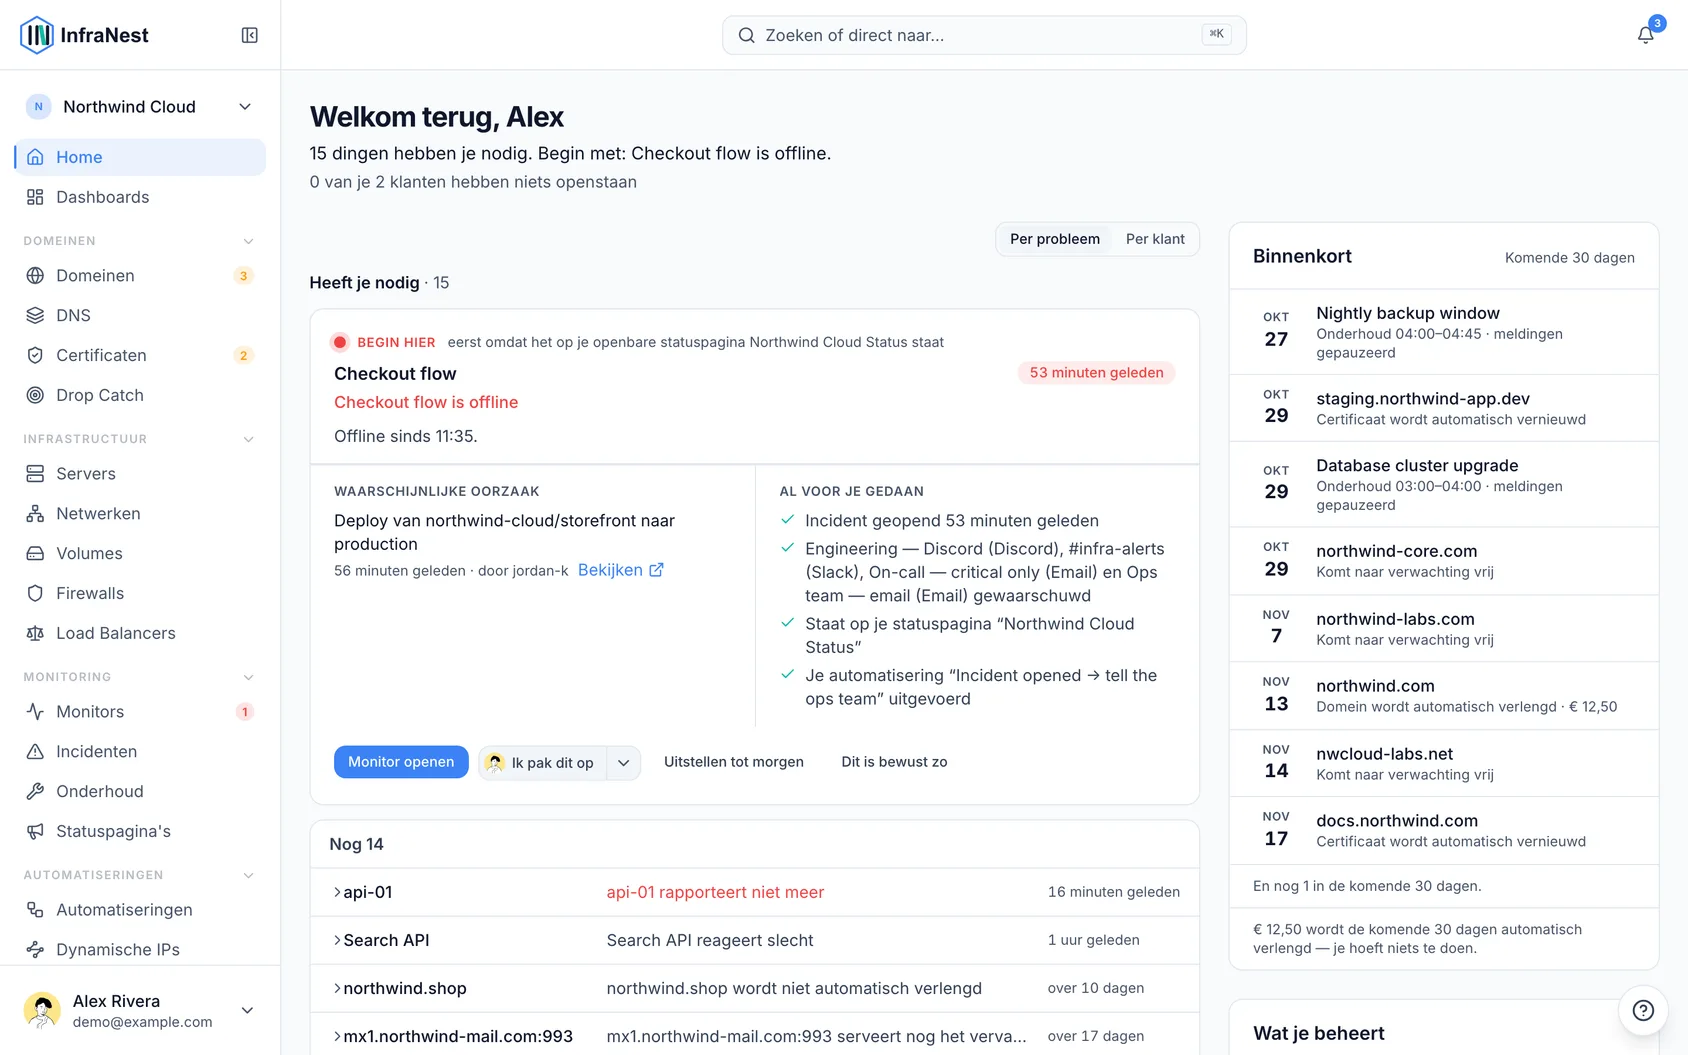Click Dit is bewust zo
Image resolution: width=1688 pixels, height=1055 pixels.
coord(894,762)
